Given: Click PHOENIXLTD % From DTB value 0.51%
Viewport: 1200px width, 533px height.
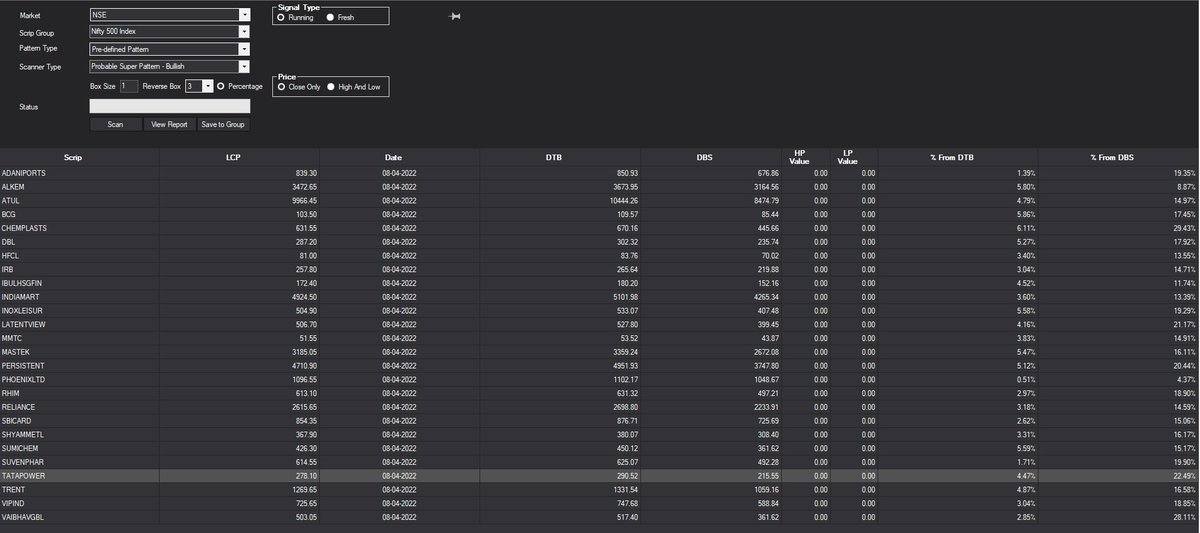Looking at the screenshot, I should [1026, 379].
